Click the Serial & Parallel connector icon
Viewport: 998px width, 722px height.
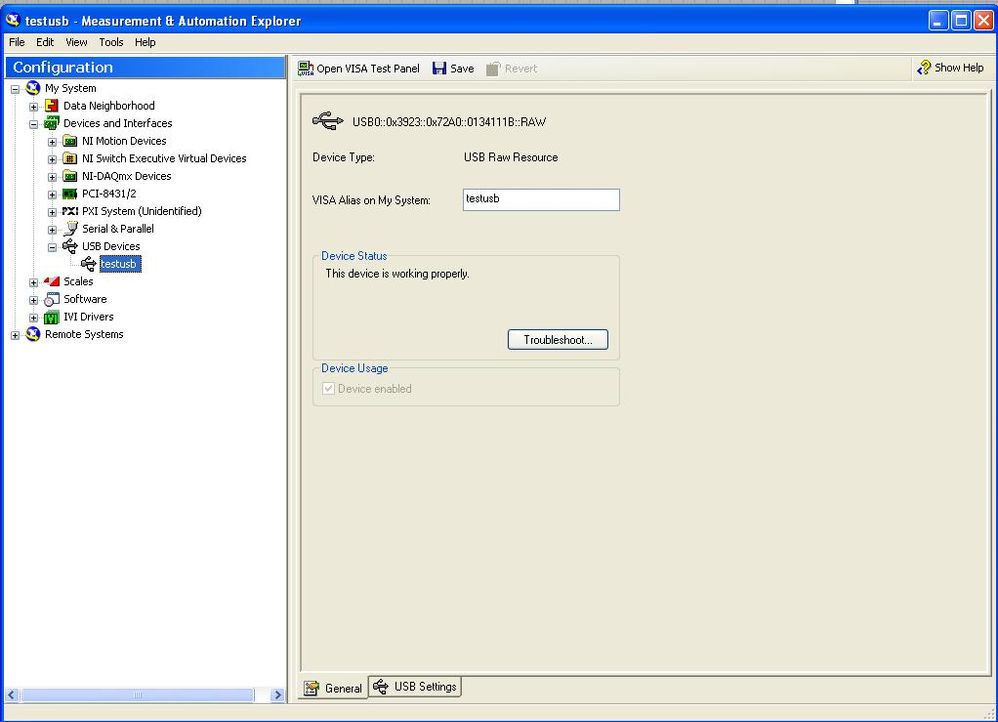click(70, 229)
